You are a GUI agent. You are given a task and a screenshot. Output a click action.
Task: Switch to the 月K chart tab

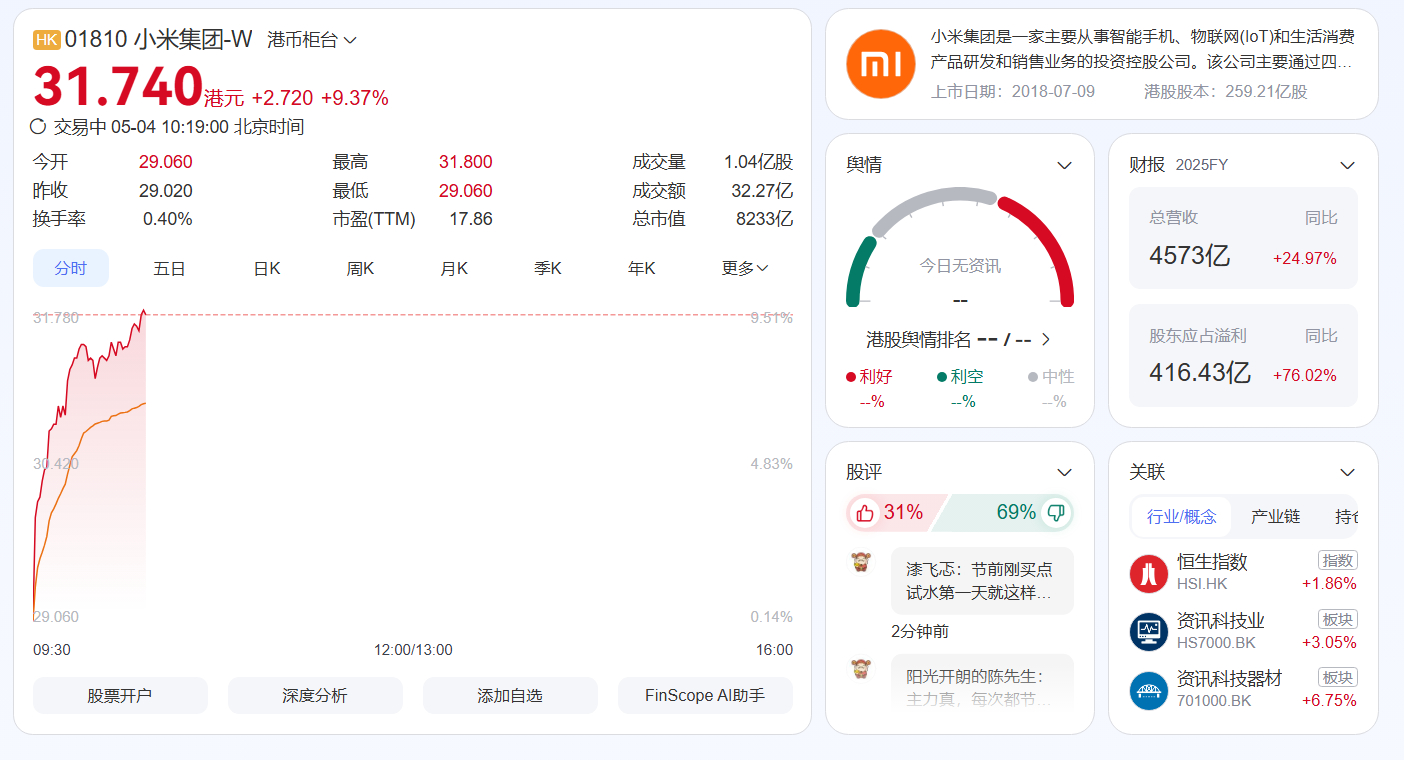[x=454, y=268]
